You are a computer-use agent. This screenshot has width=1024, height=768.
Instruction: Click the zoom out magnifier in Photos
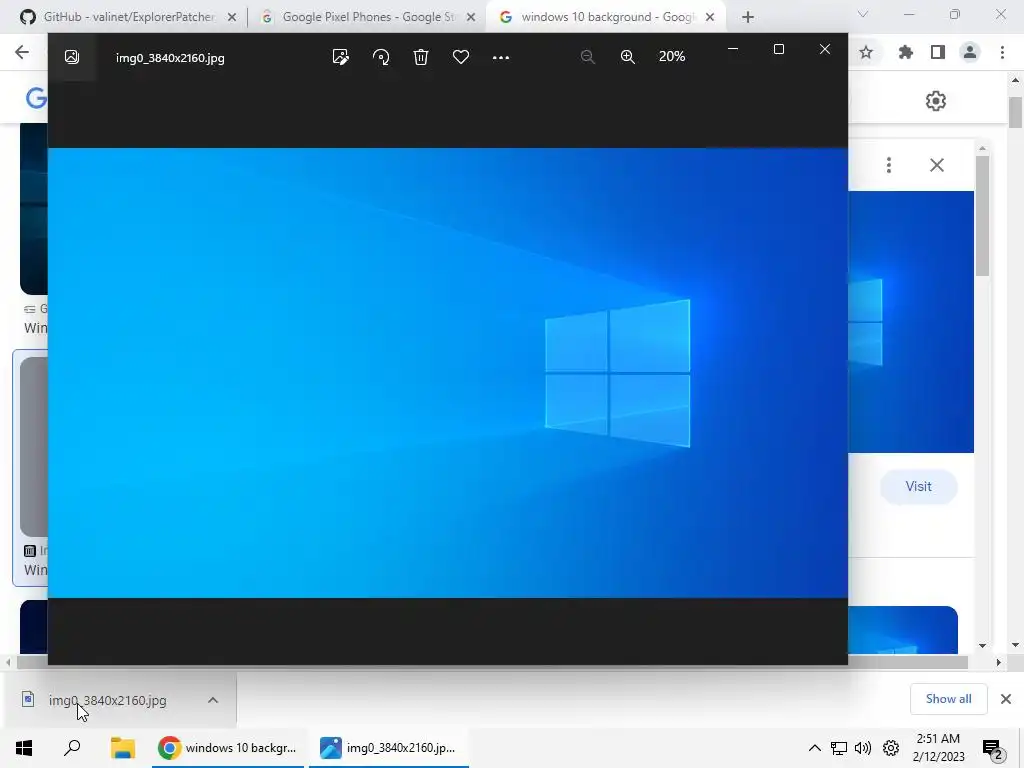point(587,57)
